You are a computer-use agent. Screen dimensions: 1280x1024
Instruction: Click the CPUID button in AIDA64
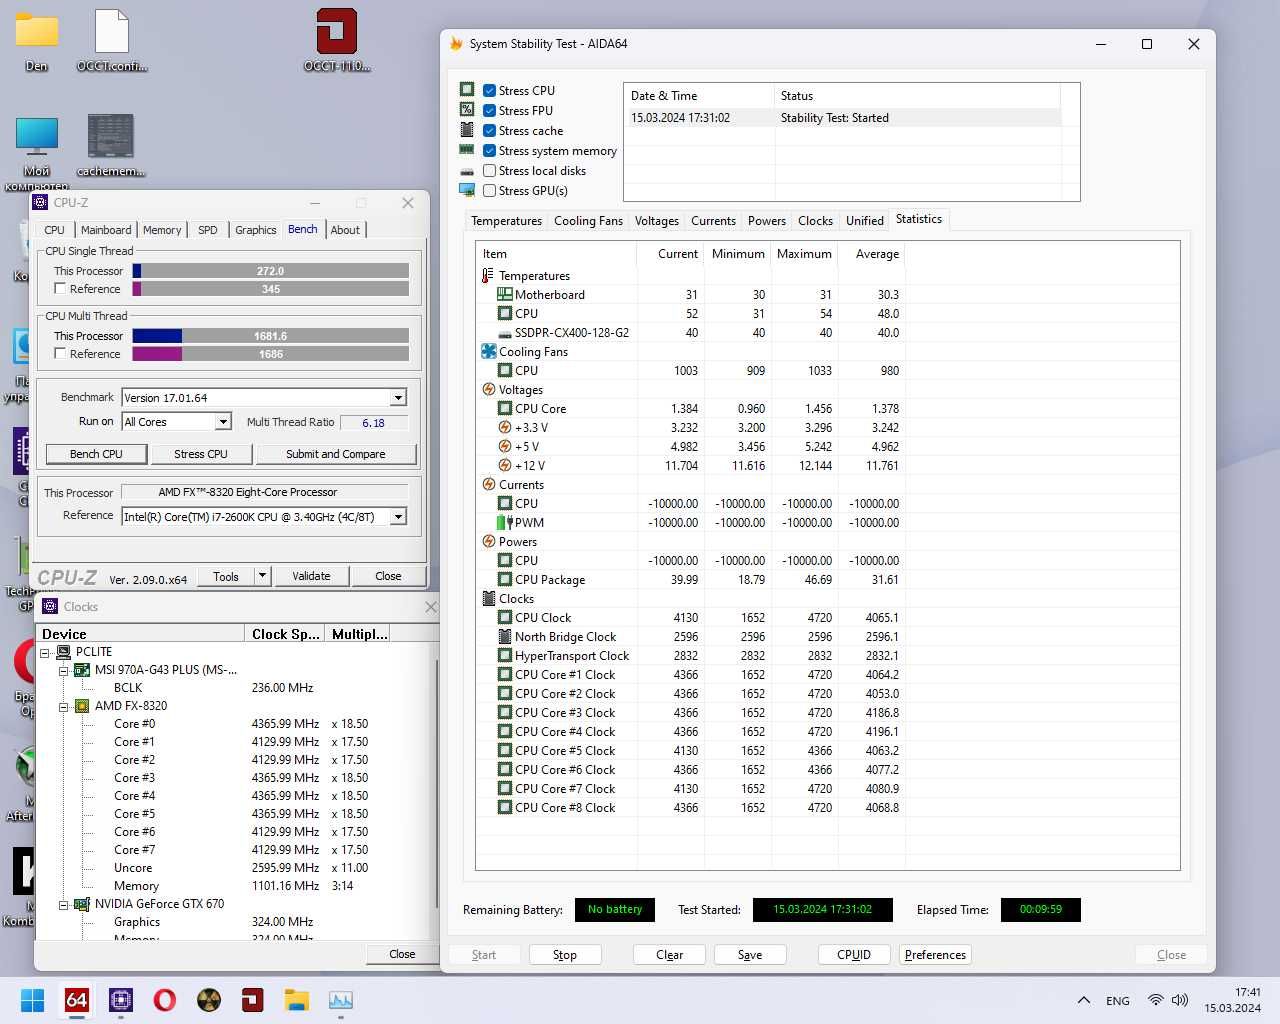click(x=854, y=955)
